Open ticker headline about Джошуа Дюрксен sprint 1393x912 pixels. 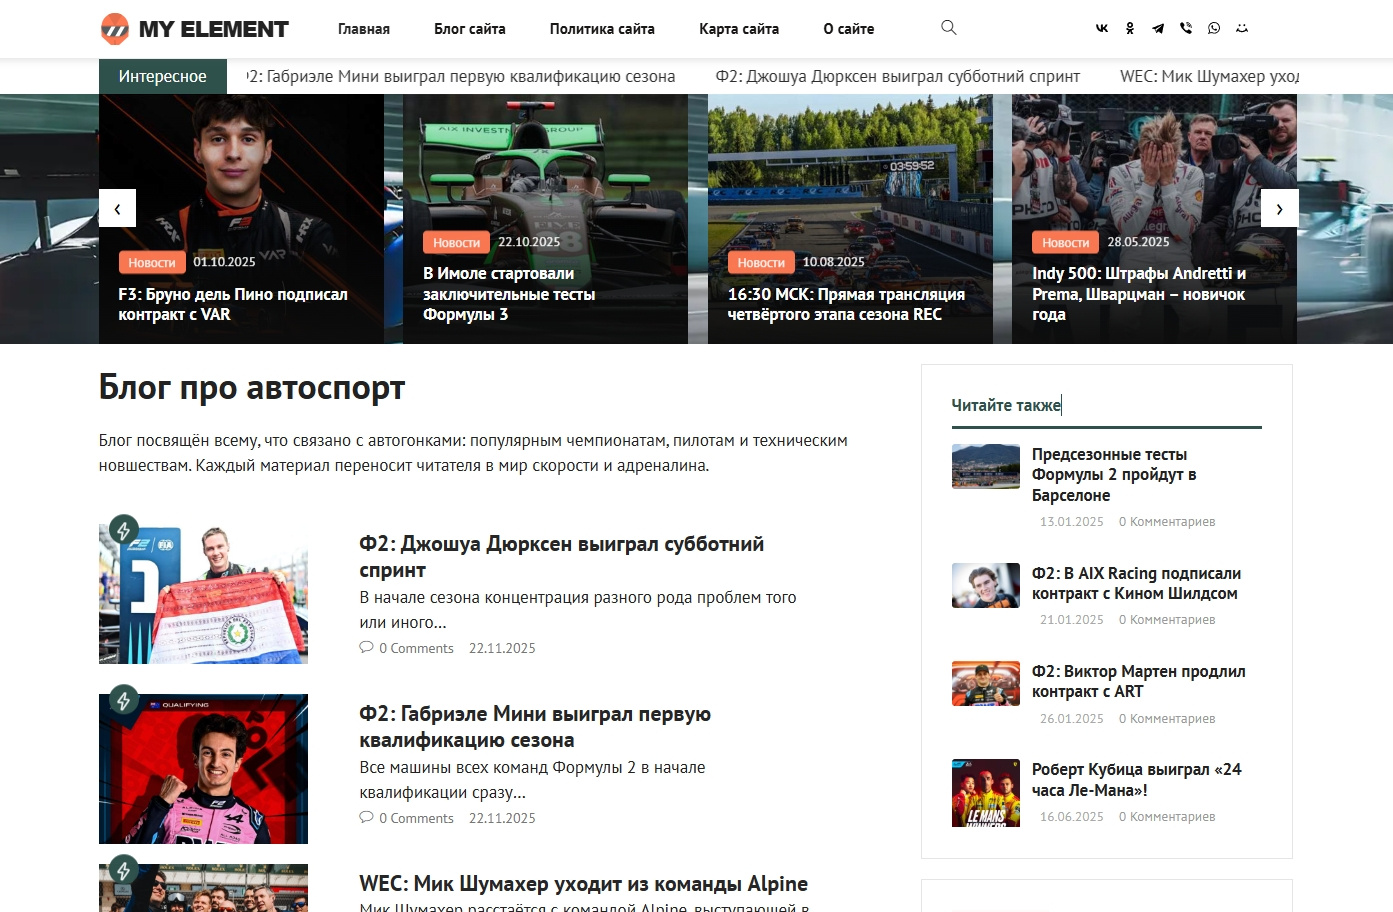pyautogui.click(x=898, y=76)
